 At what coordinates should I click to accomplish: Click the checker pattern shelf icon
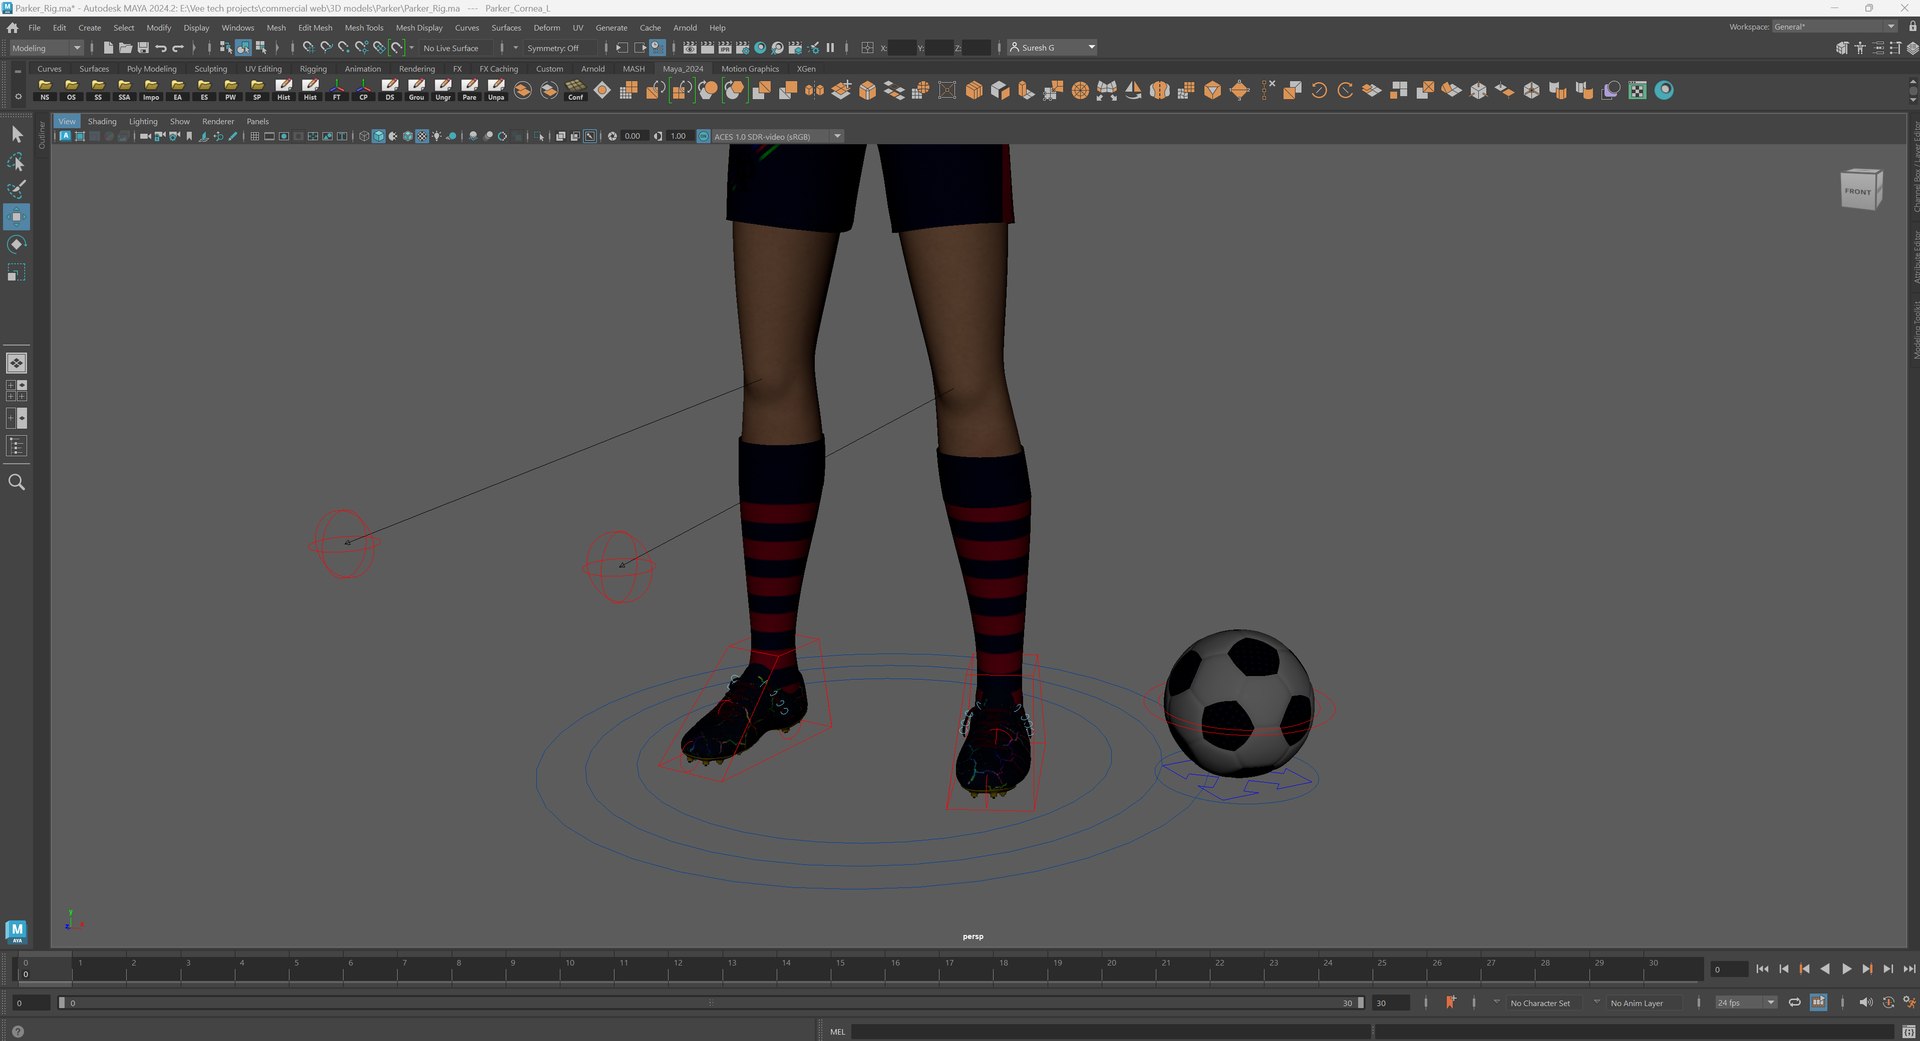pos(1637,91)
